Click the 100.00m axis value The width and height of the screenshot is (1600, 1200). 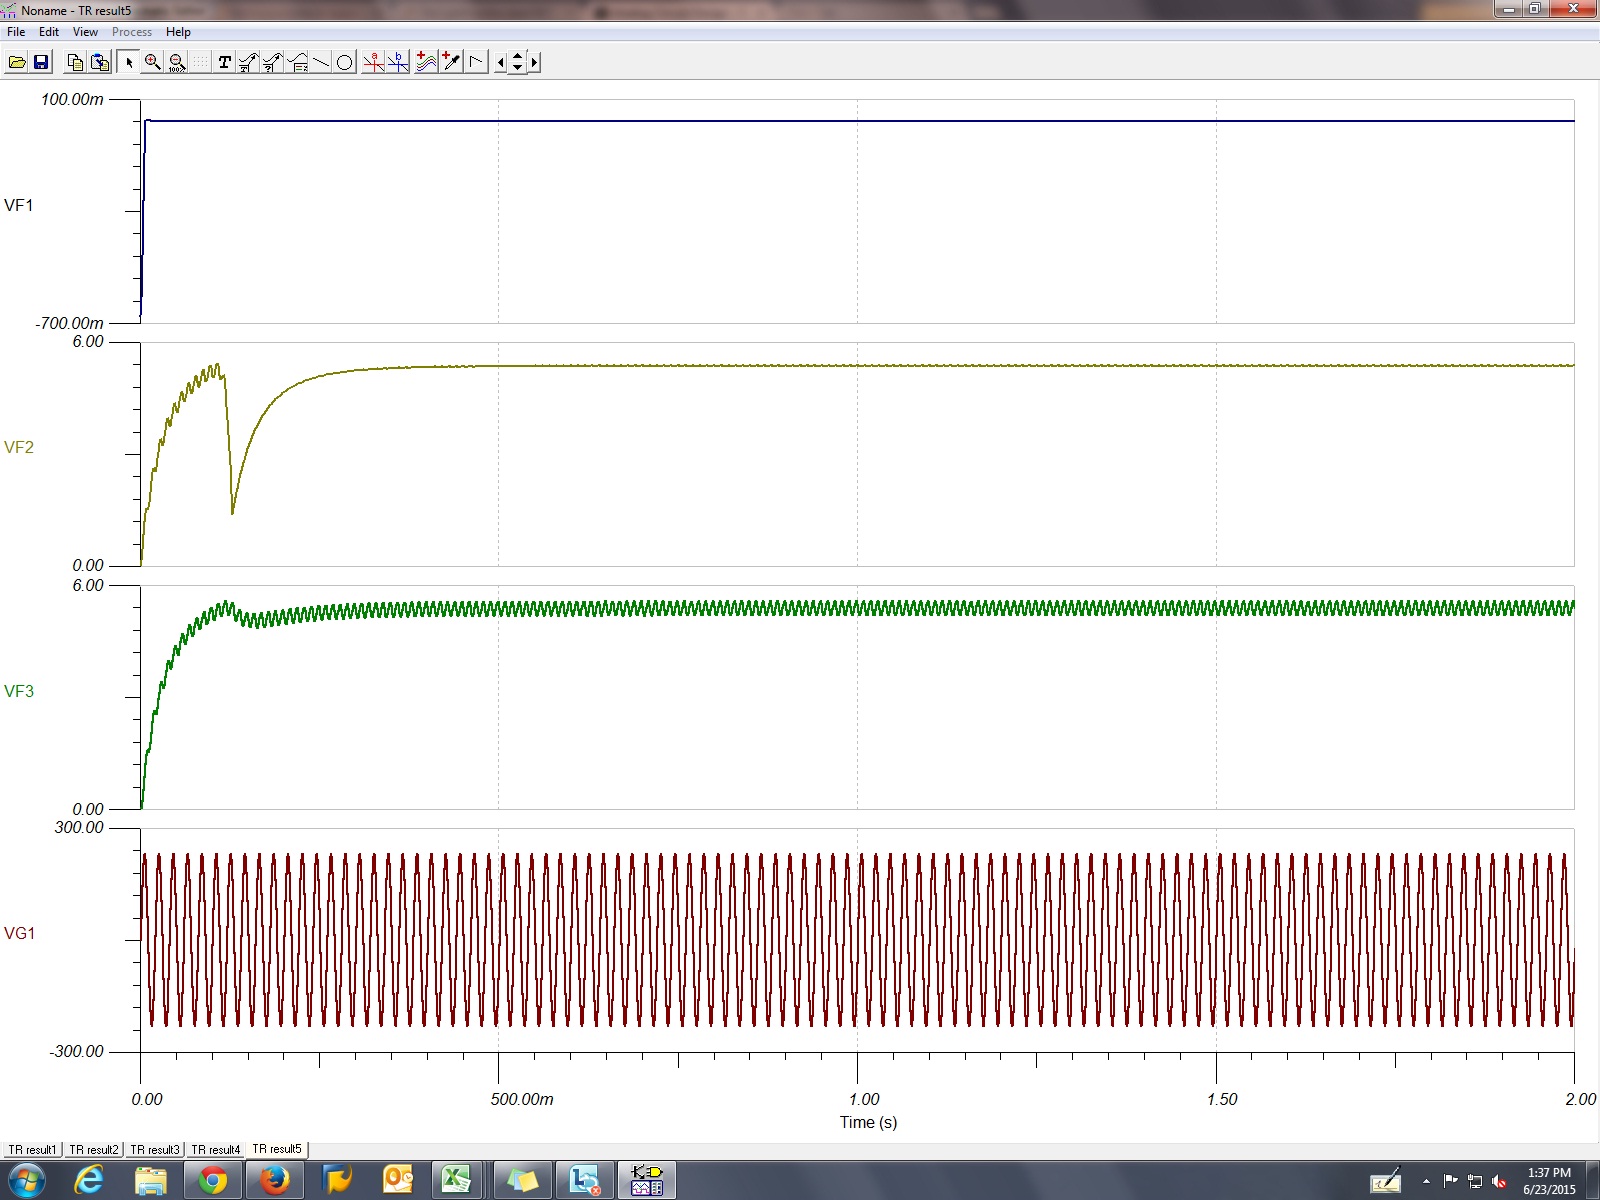tap(72, 99)
